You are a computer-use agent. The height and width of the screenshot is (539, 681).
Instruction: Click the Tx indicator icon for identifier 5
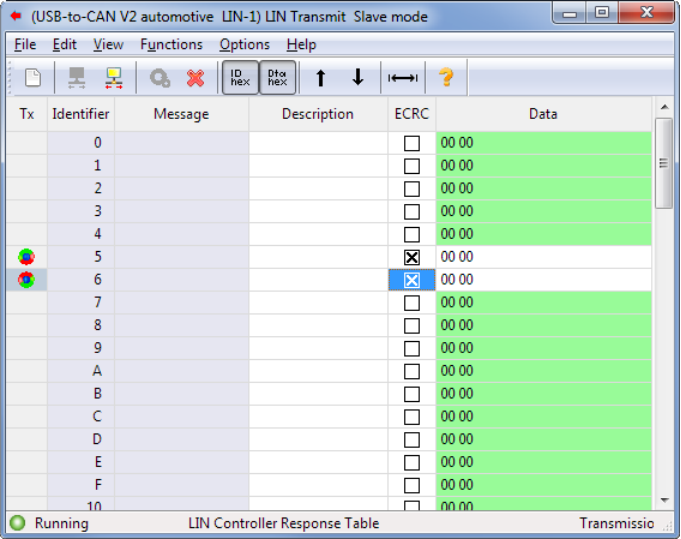coord(26,257)
